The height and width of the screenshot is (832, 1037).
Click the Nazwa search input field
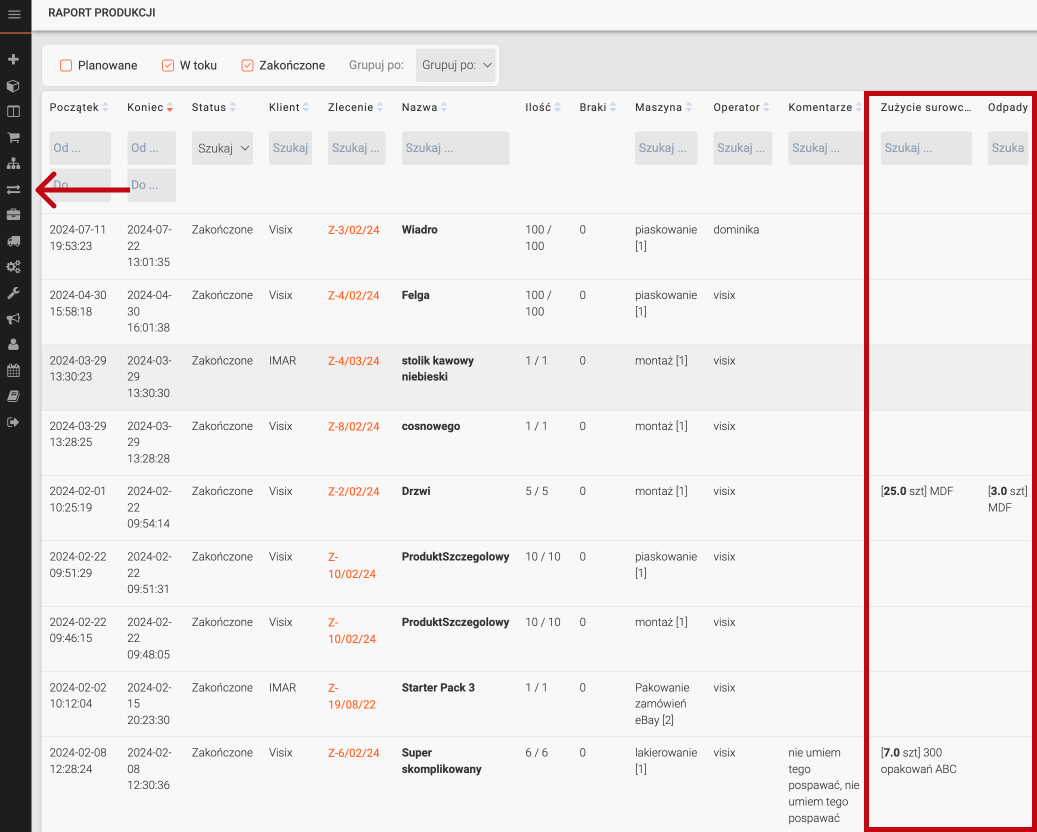(x=455, y=148)
